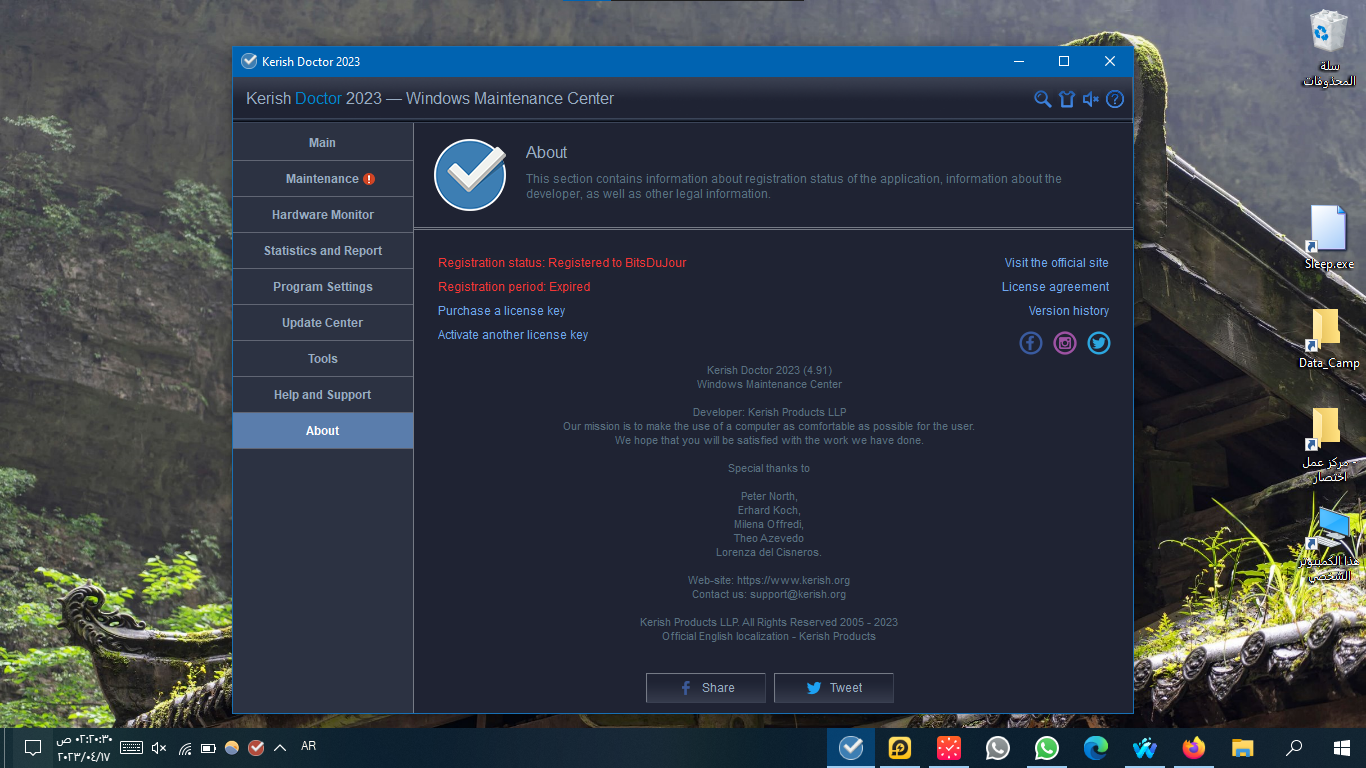Open the Update Center section

point(323,323)
